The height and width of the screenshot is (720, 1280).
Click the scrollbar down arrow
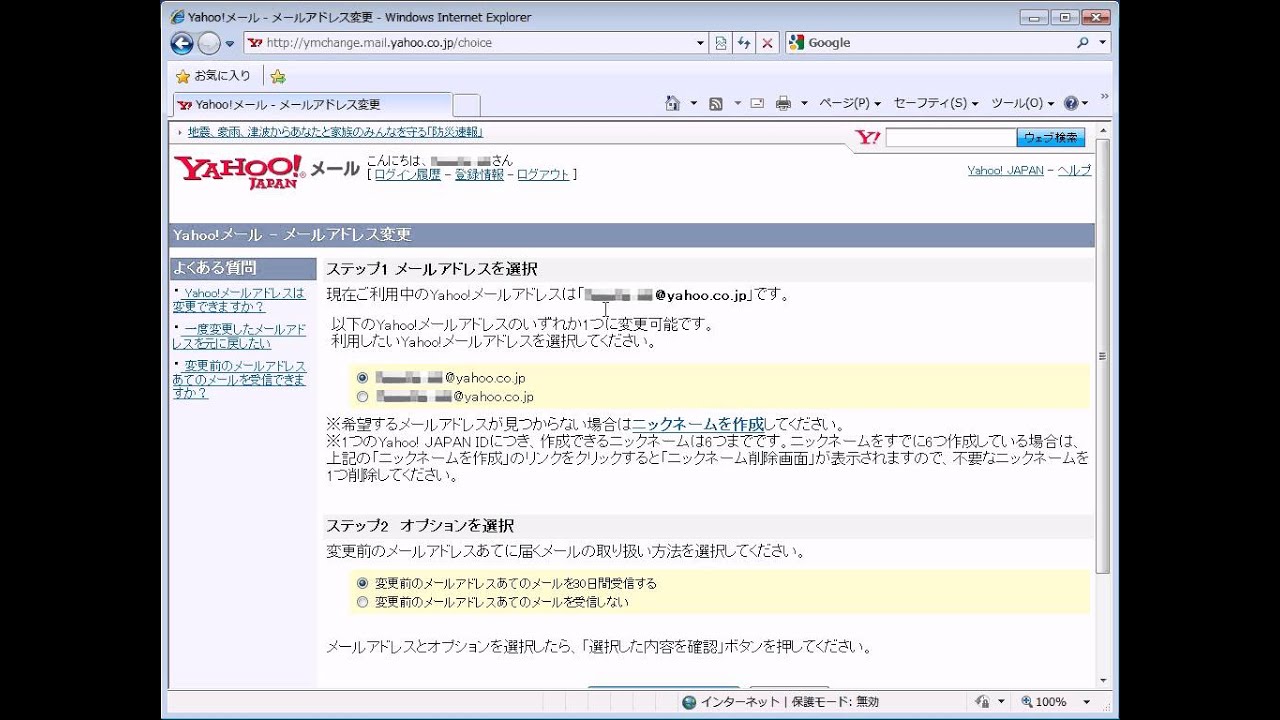click(x=1103, y=679)
